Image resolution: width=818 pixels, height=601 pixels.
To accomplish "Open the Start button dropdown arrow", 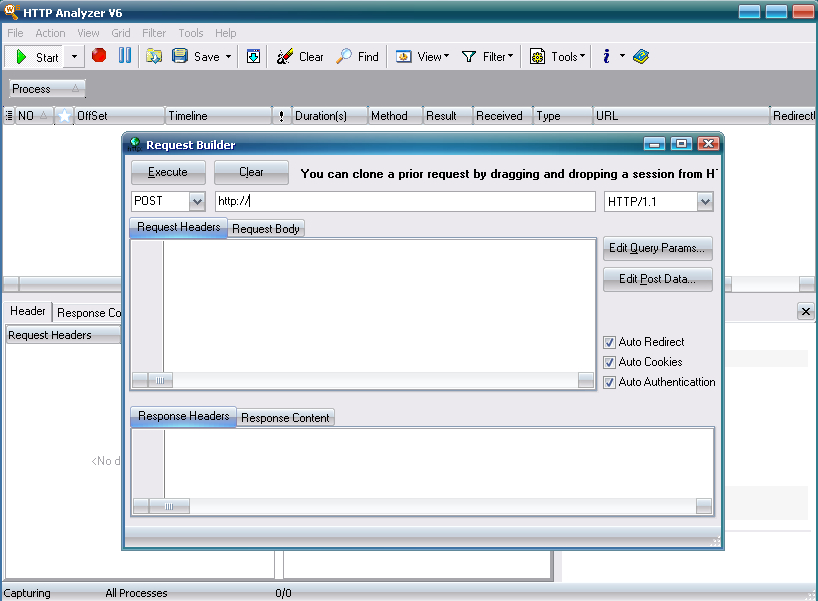I will (x=75, y=57).
